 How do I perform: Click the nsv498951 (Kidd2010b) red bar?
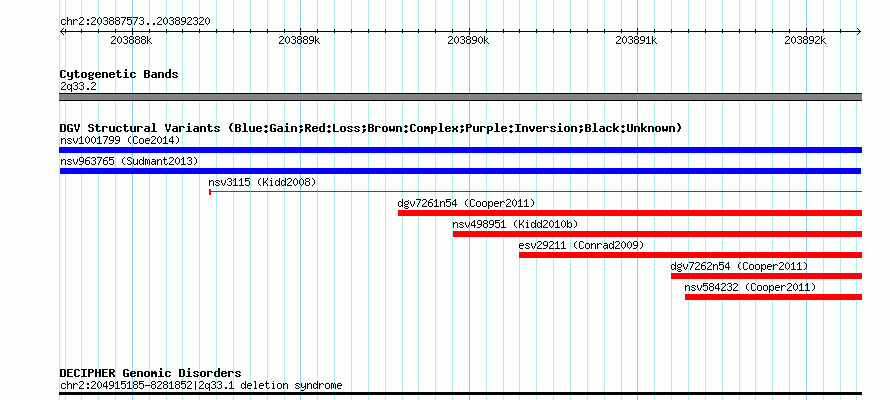pyautogui.click(x=657, y=234)
